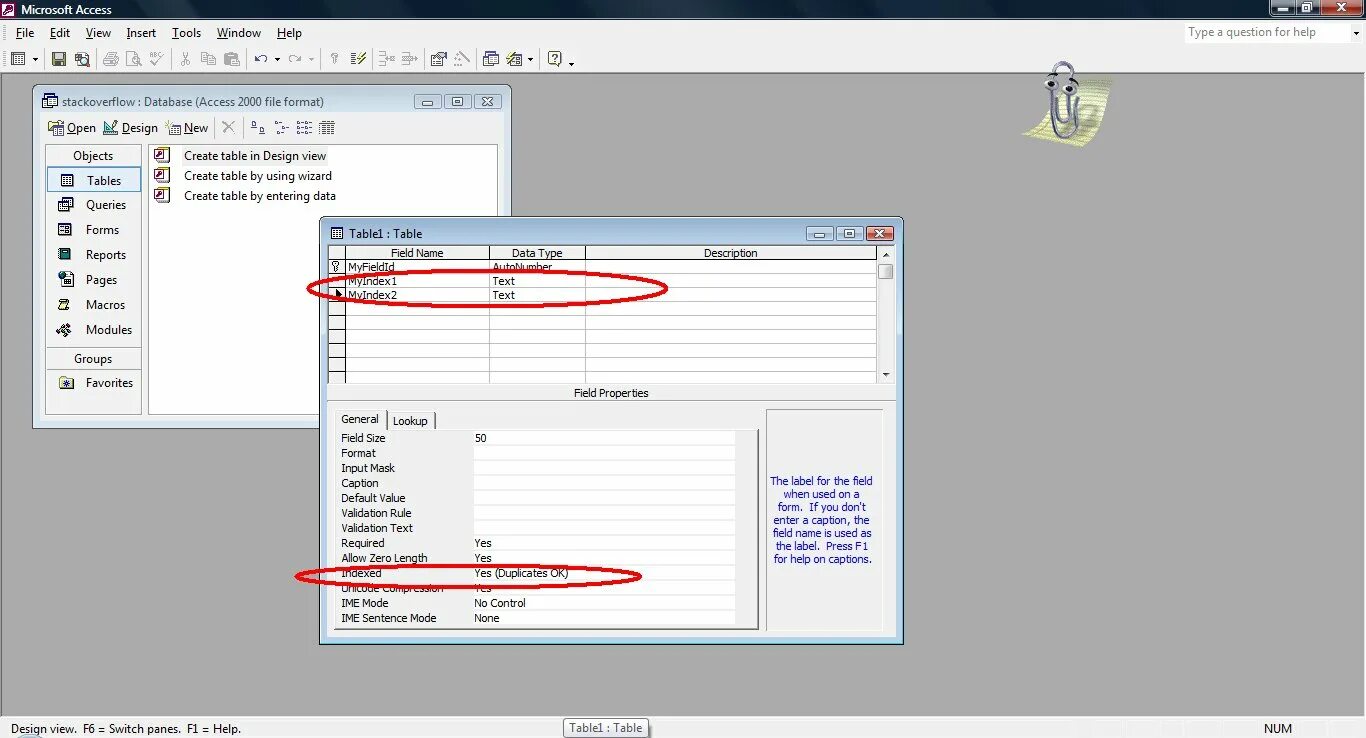The height and width of the screenshot is (738, 1366).
Task: Open the Help menu
Action: (289, 33)
